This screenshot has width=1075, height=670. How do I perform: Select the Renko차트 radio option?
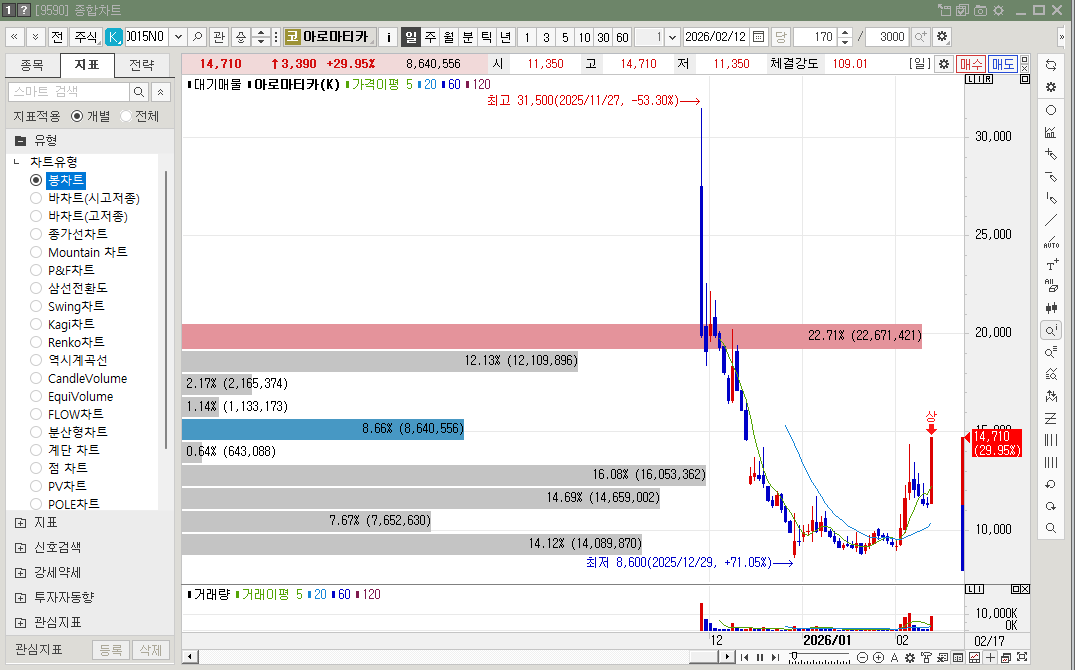[x=36, y=342]
